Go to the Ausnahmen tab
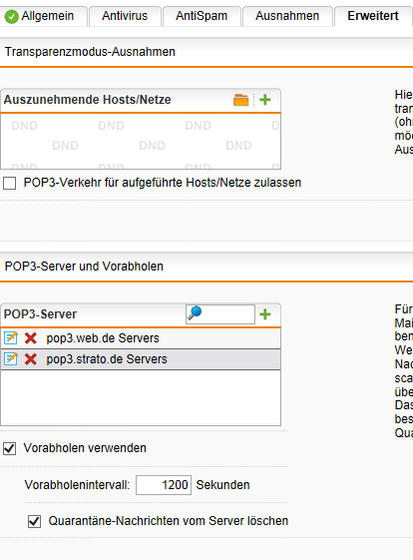This screenshot has height=560, width=413. click(x=287, y=16)
